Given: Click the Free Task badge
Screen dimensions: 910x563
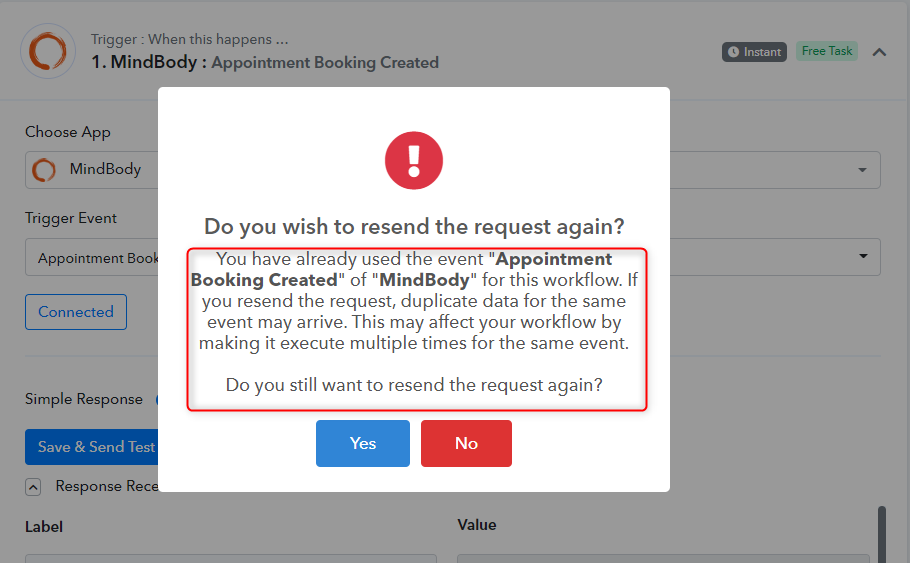Looking at the screenshot, I should tap(826, 51).
